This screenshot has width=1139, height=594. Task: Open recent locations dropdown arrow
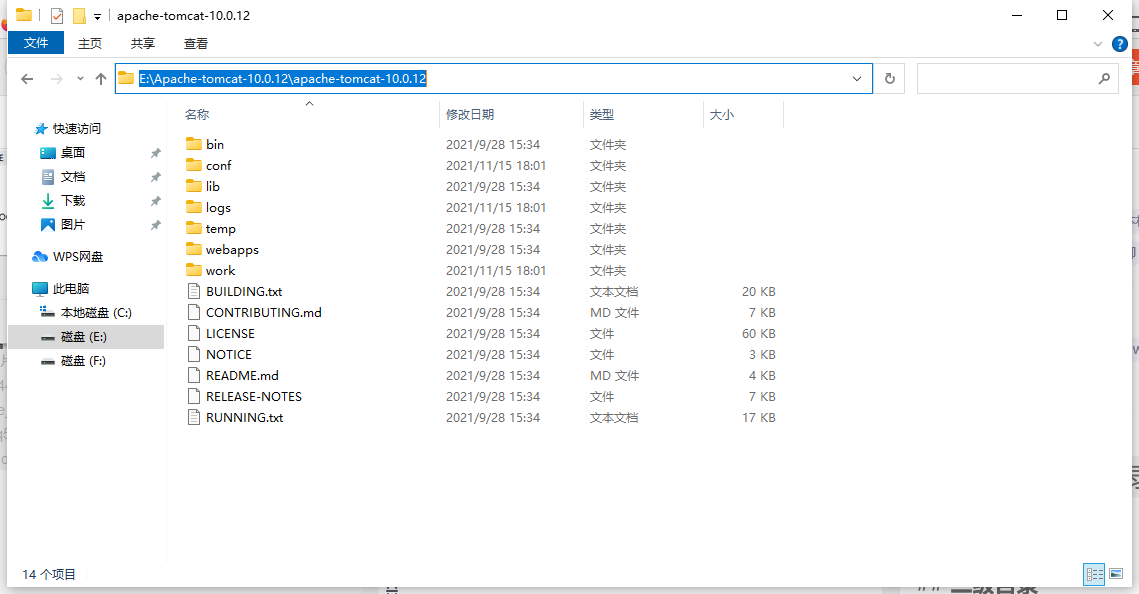(80, 78)
